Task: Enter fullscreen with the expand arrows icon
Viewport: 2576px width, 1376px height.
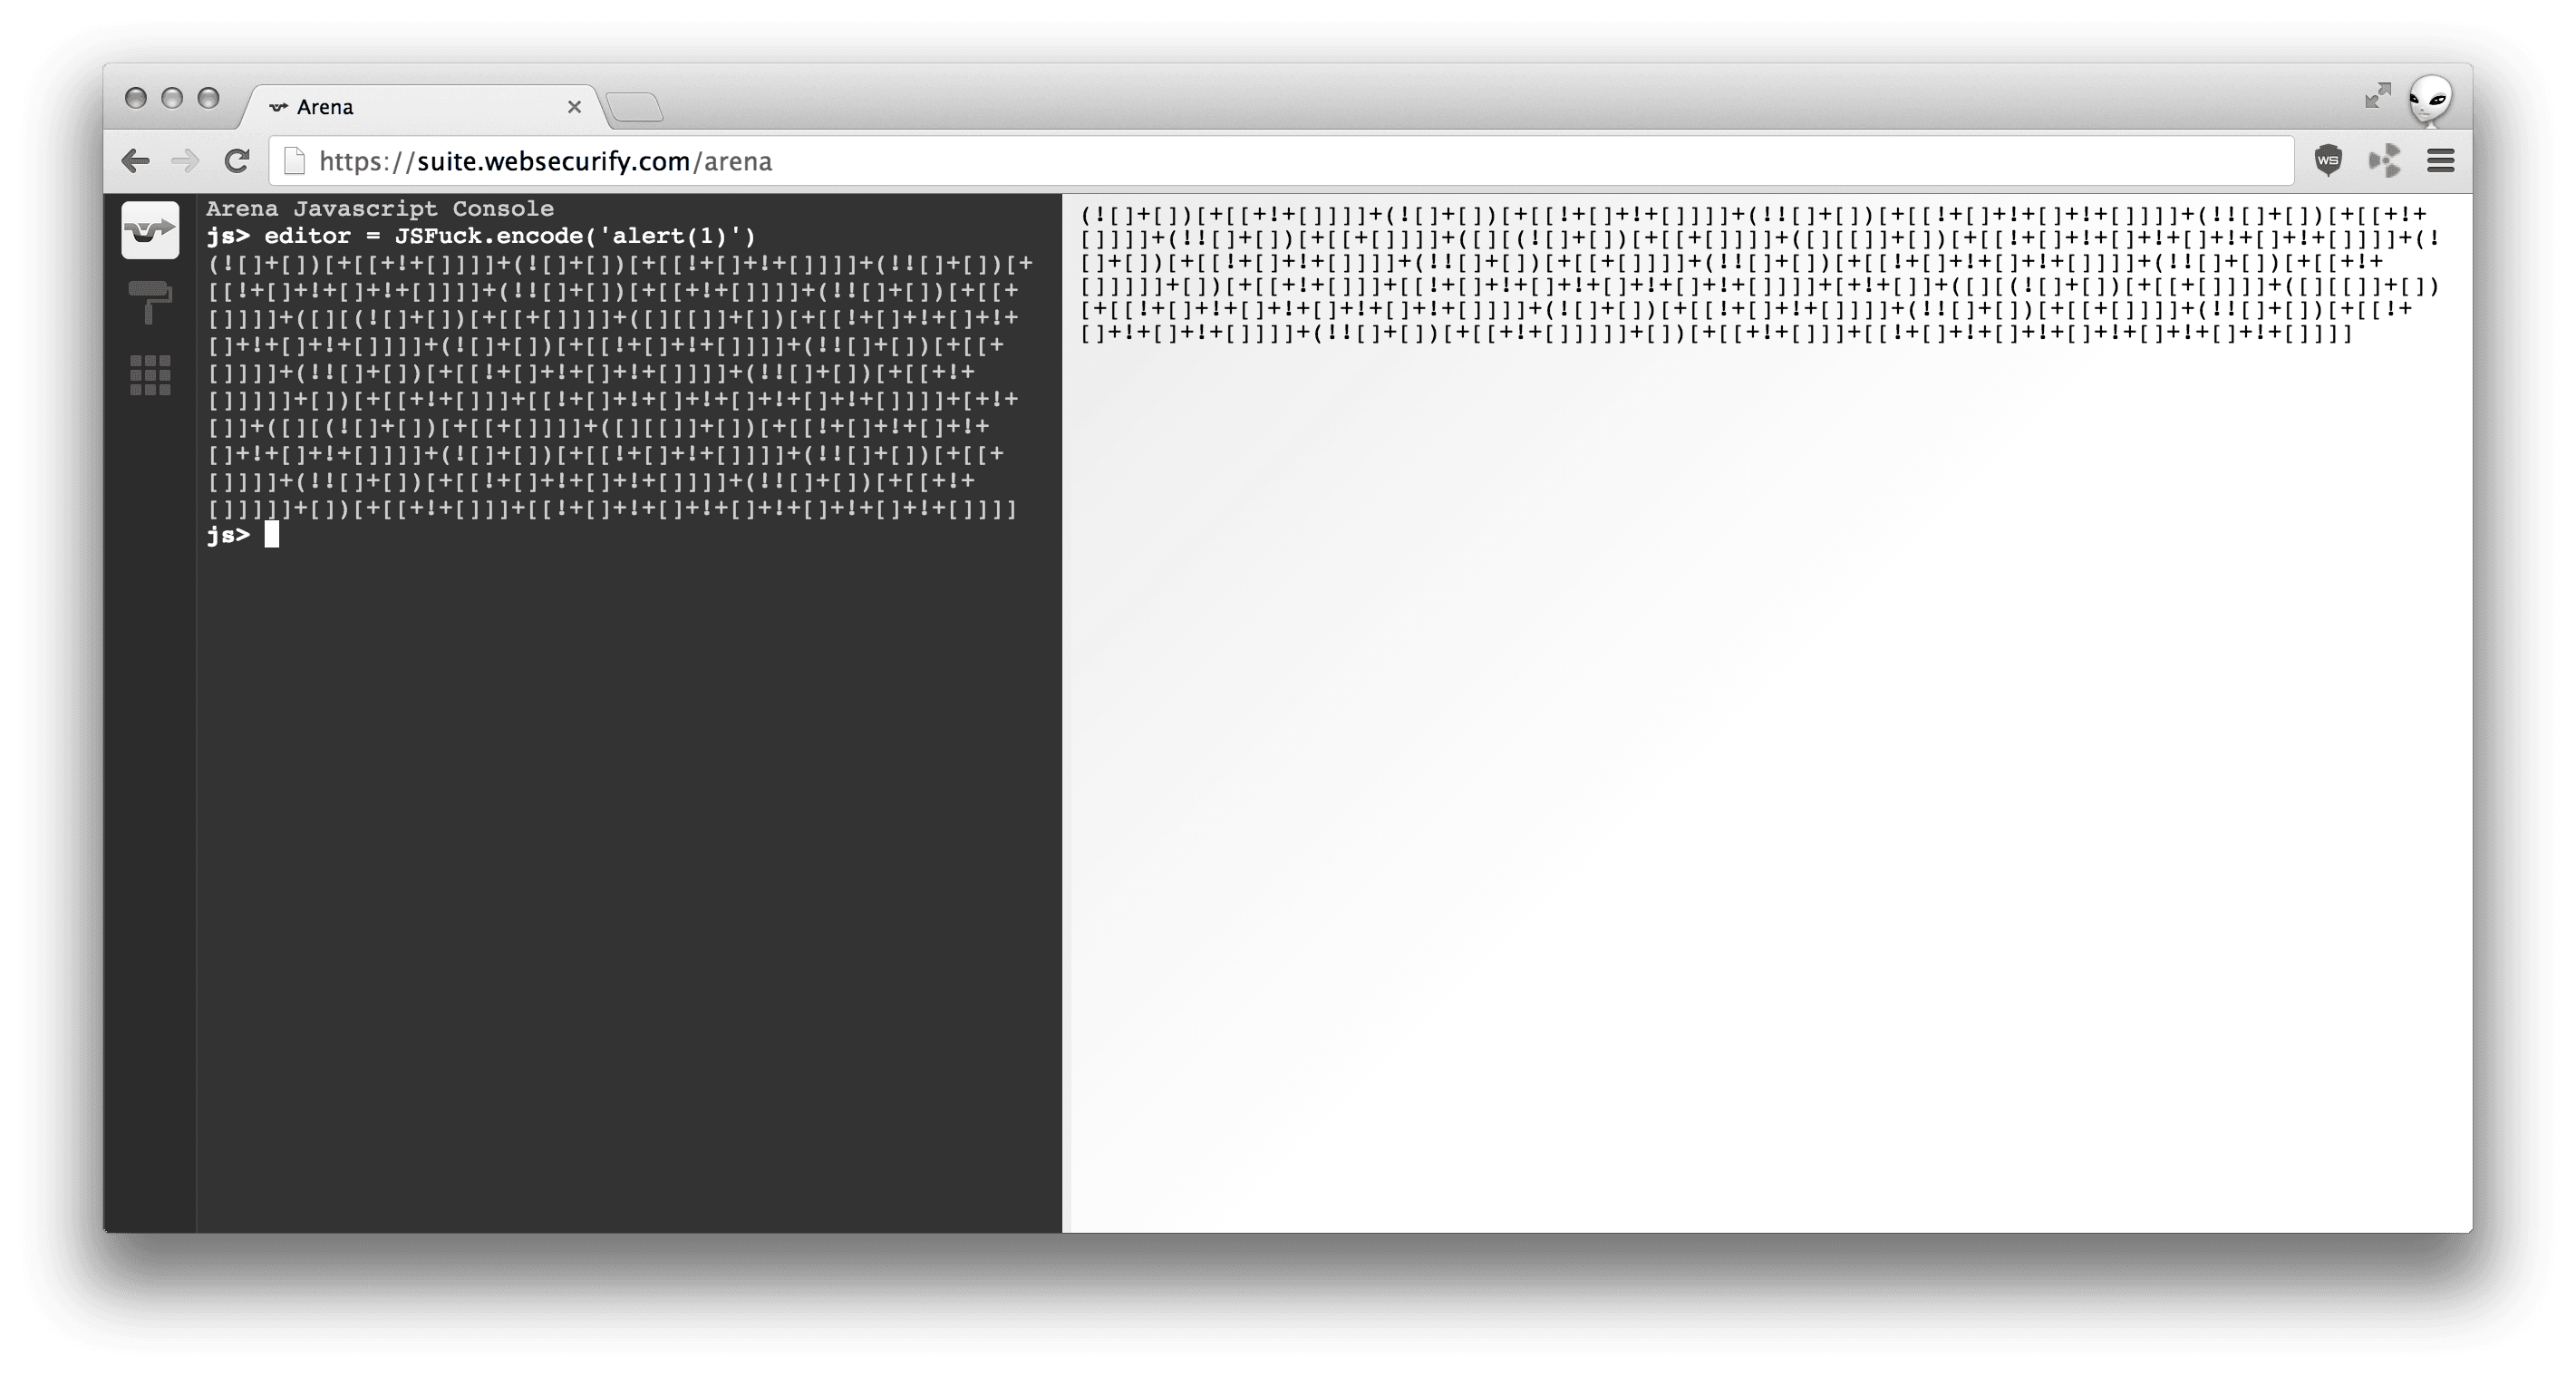Action: pos(2378,95)
